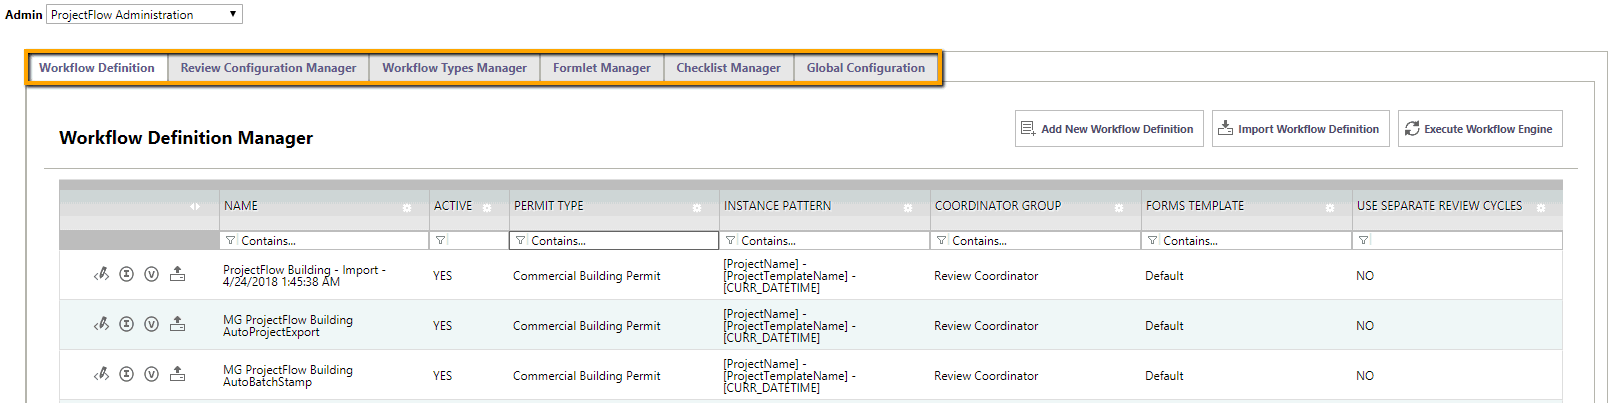Image resolution: width=1615 pixels, height=403 pixels.
Task: Switch to Global Configuration tab
Action: pos(866,68)
